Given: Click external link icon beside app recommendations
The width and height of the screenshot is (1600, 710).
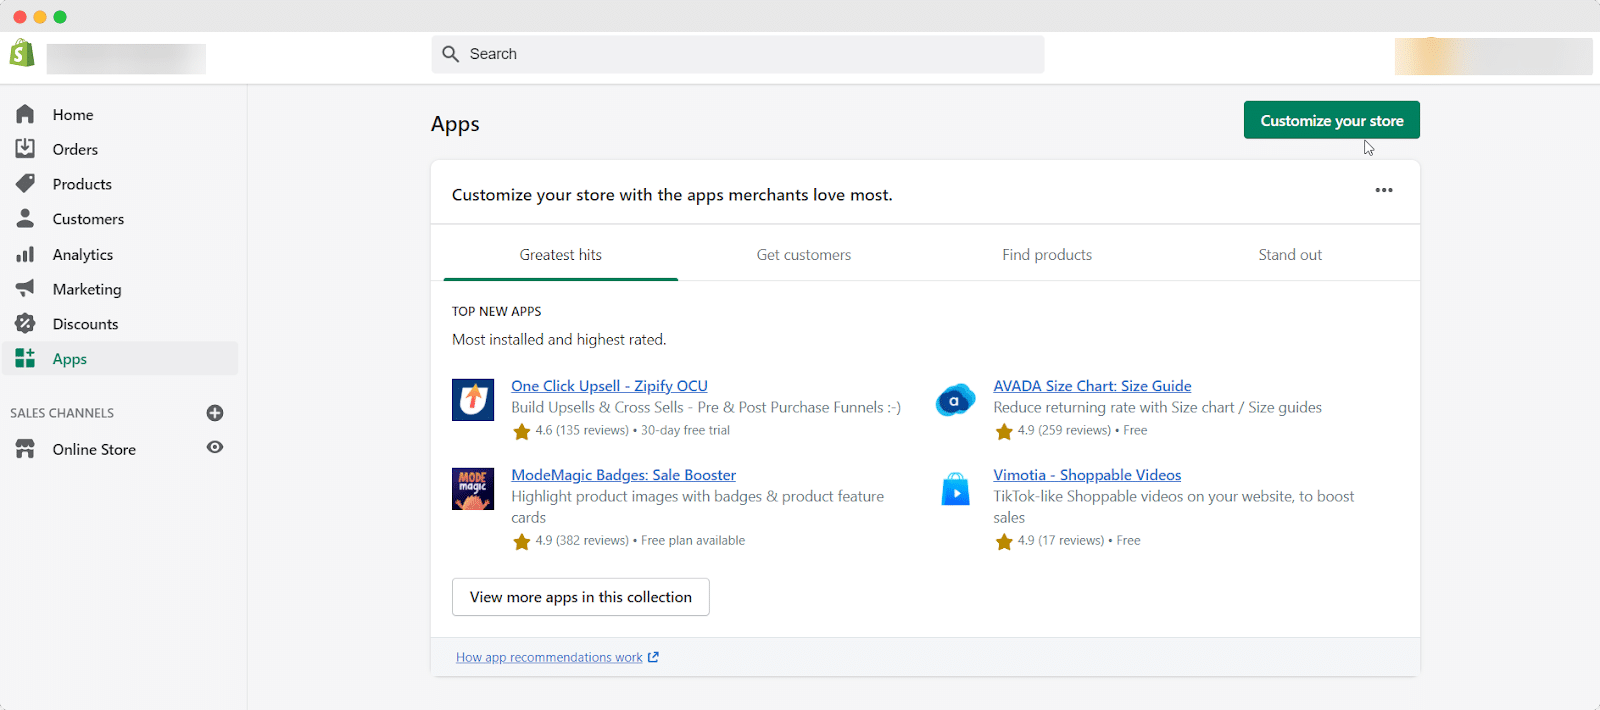Looking at the screenshot, I should coord(653,657).
